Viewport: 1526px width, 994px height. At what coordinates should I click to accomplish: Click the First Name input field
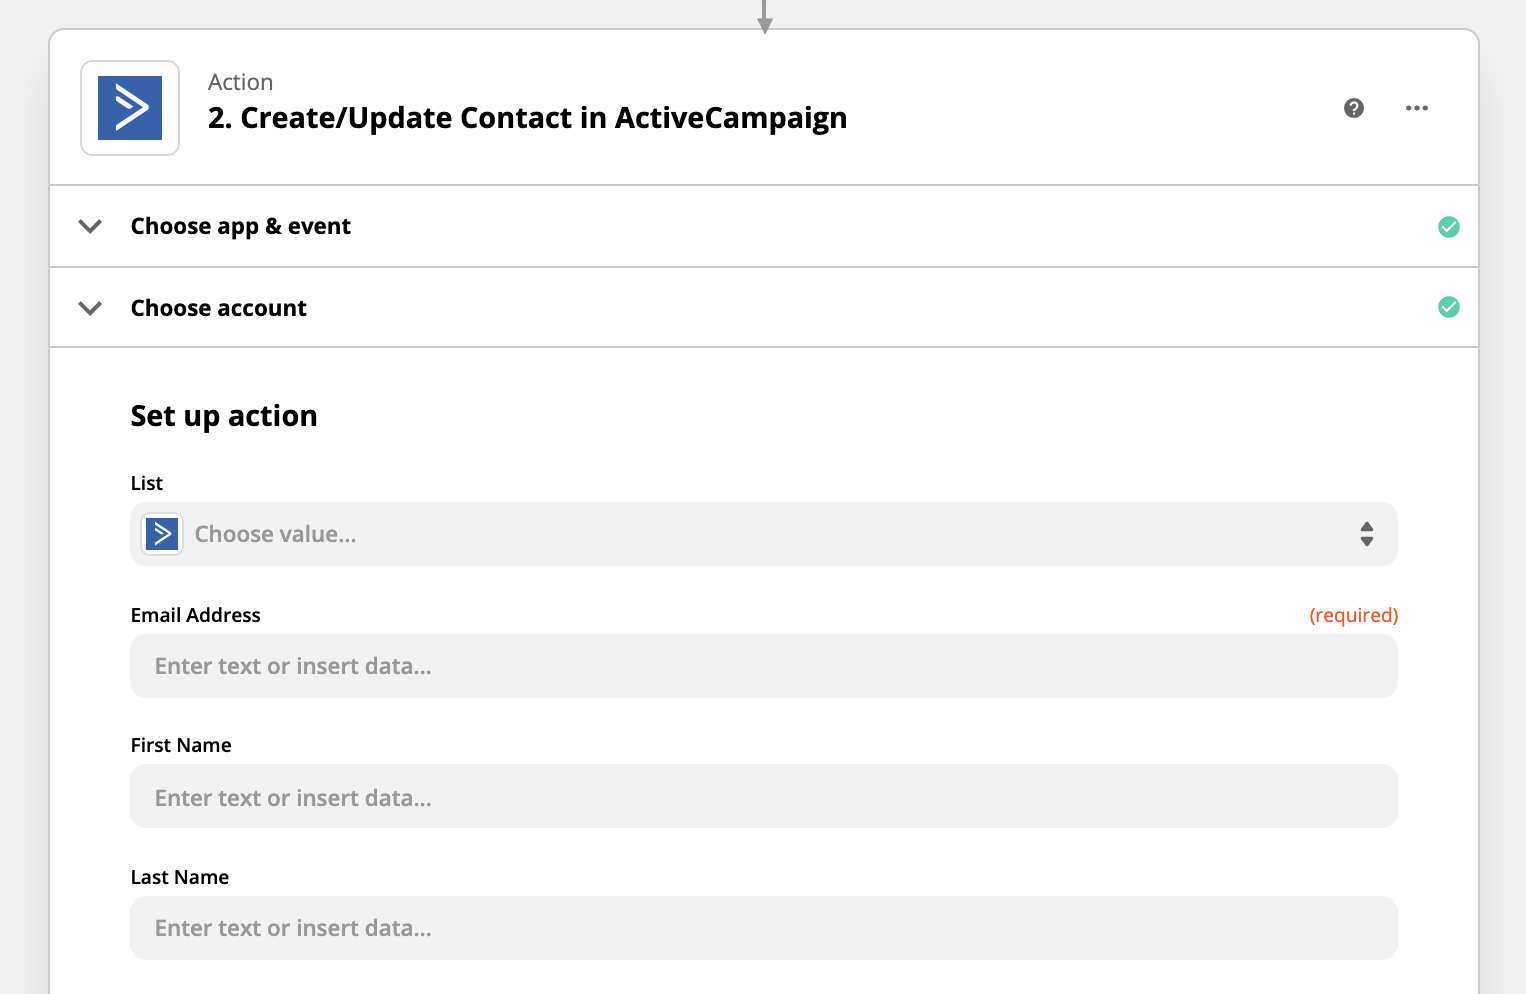764,797
